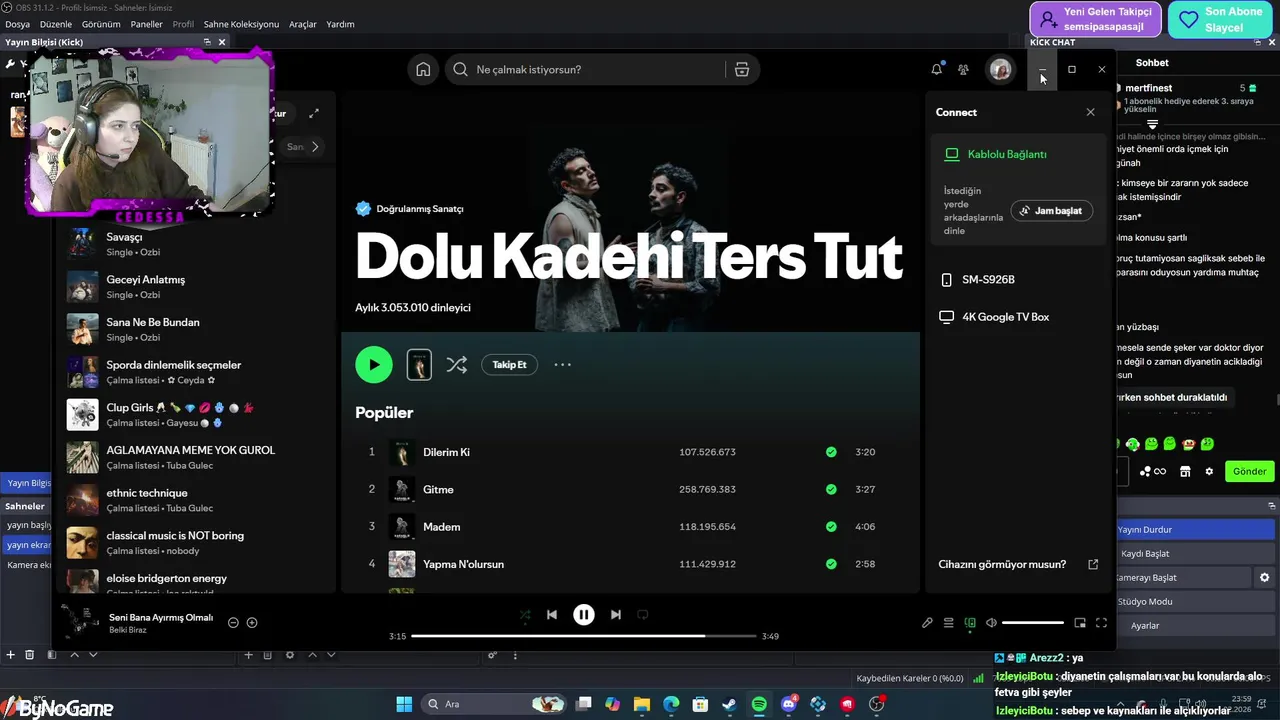The height and width of the screenshot is (720, 1280).
Task: Enable Stüdyo Modu in OBS
Action: coord(1195,601)
